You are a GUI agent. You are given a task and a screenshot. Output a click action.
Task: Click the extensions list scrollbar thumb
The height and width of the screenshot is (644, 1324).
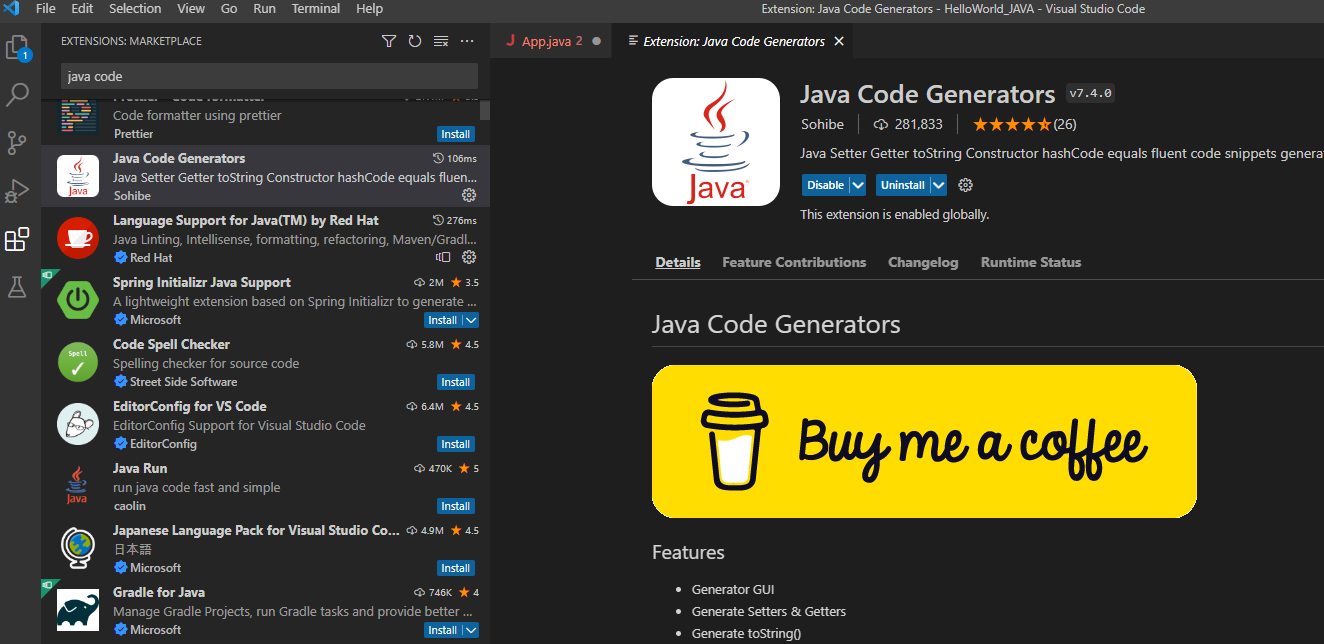pyautogui.click(x=485, y=109)
